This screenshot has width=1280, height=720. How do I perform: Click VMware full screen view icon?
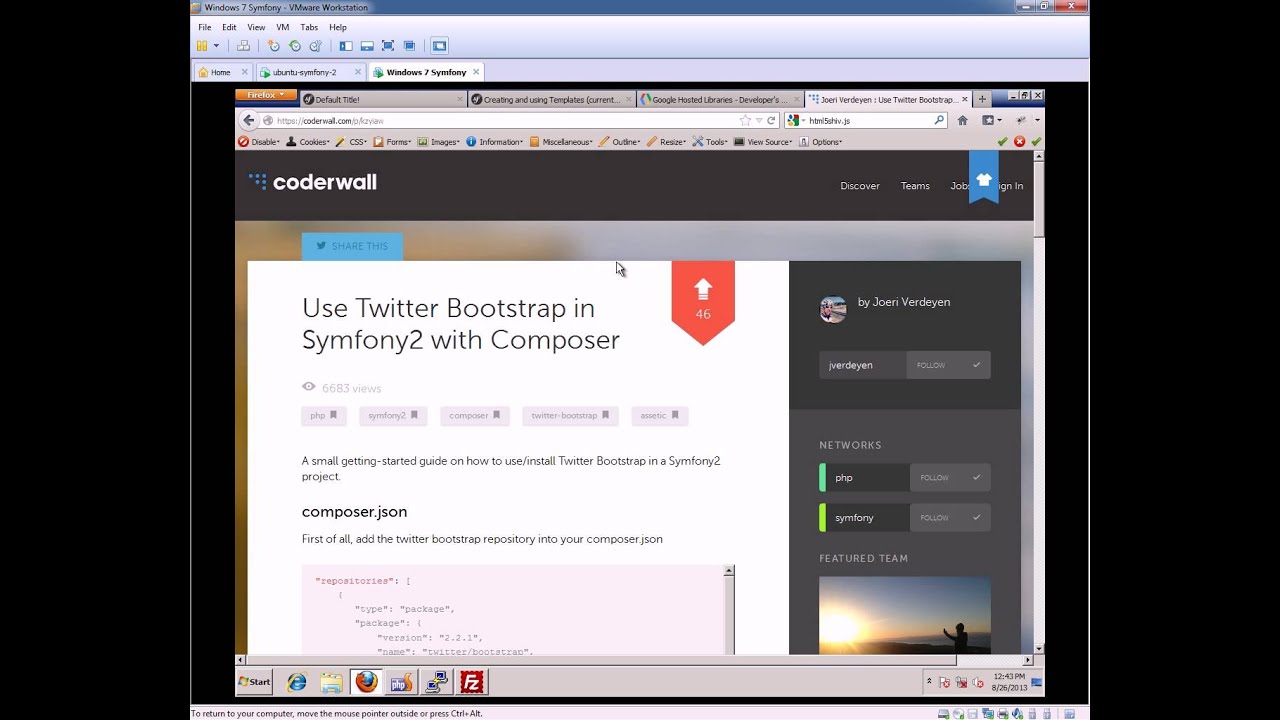[x=388, y=46]
